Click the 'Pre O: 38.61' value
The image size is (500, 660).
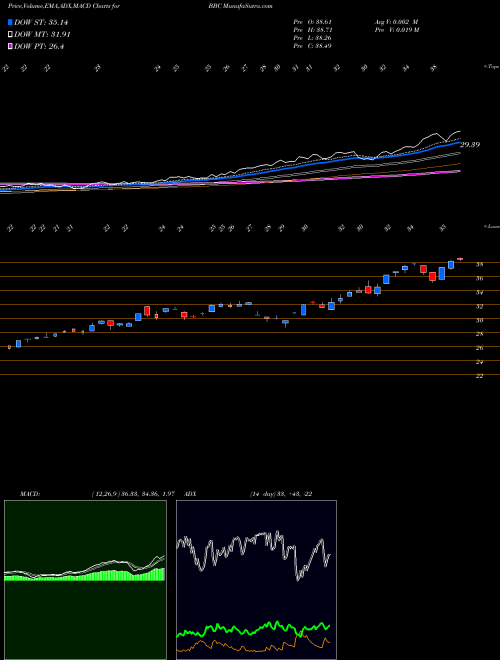click(312, 22)
